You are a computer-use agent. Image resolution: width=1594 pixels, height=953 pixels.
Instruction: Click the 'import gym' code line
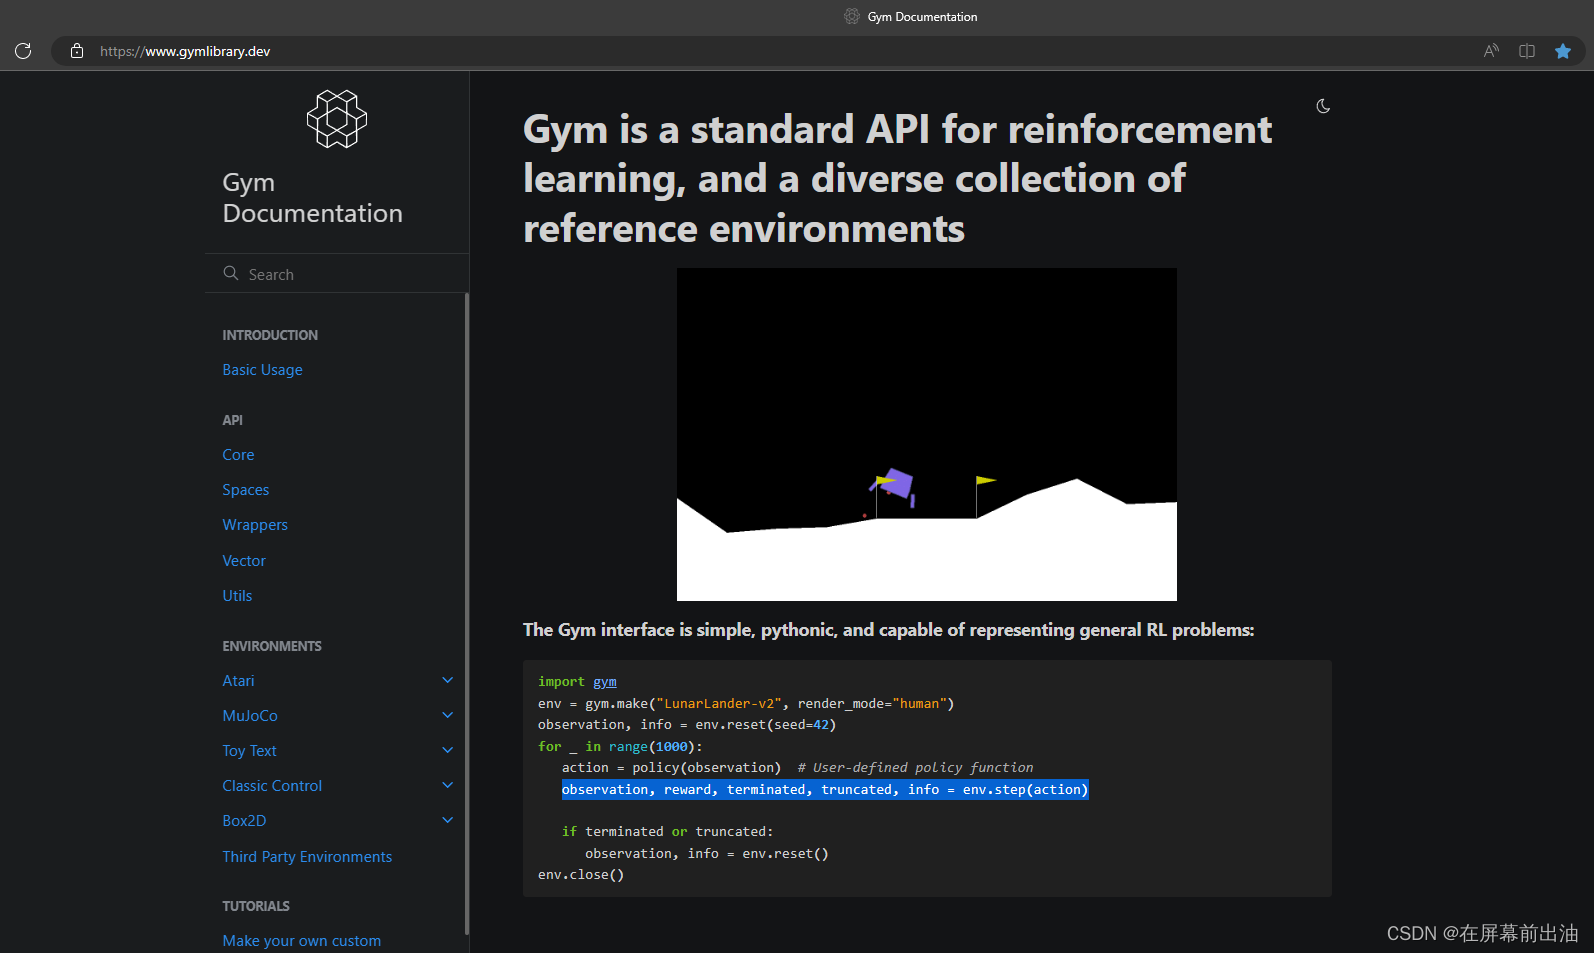click(x=577, y=682)
